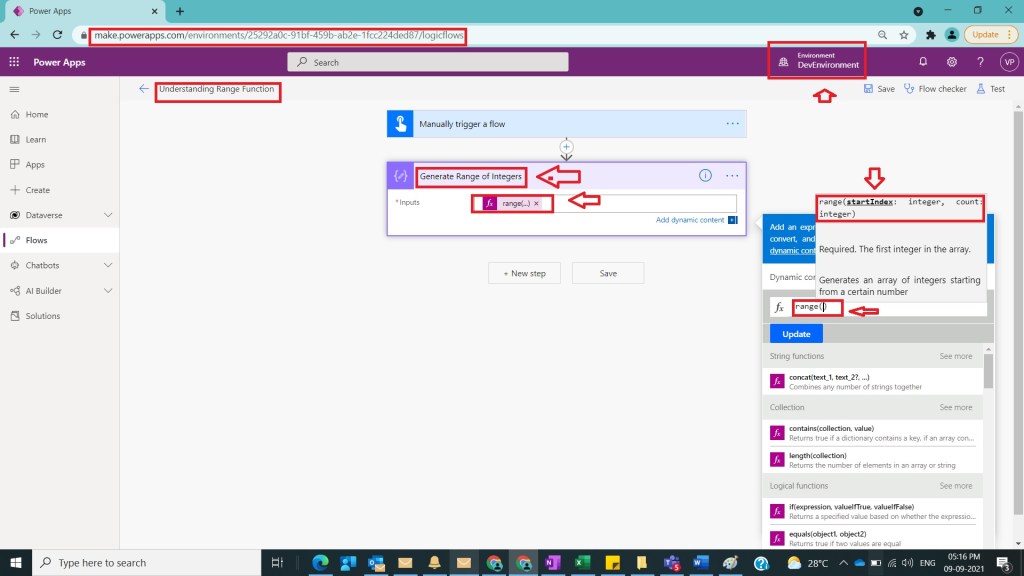Open the settings gear in header
The image size is (1024, 576).
coord(952,62)
